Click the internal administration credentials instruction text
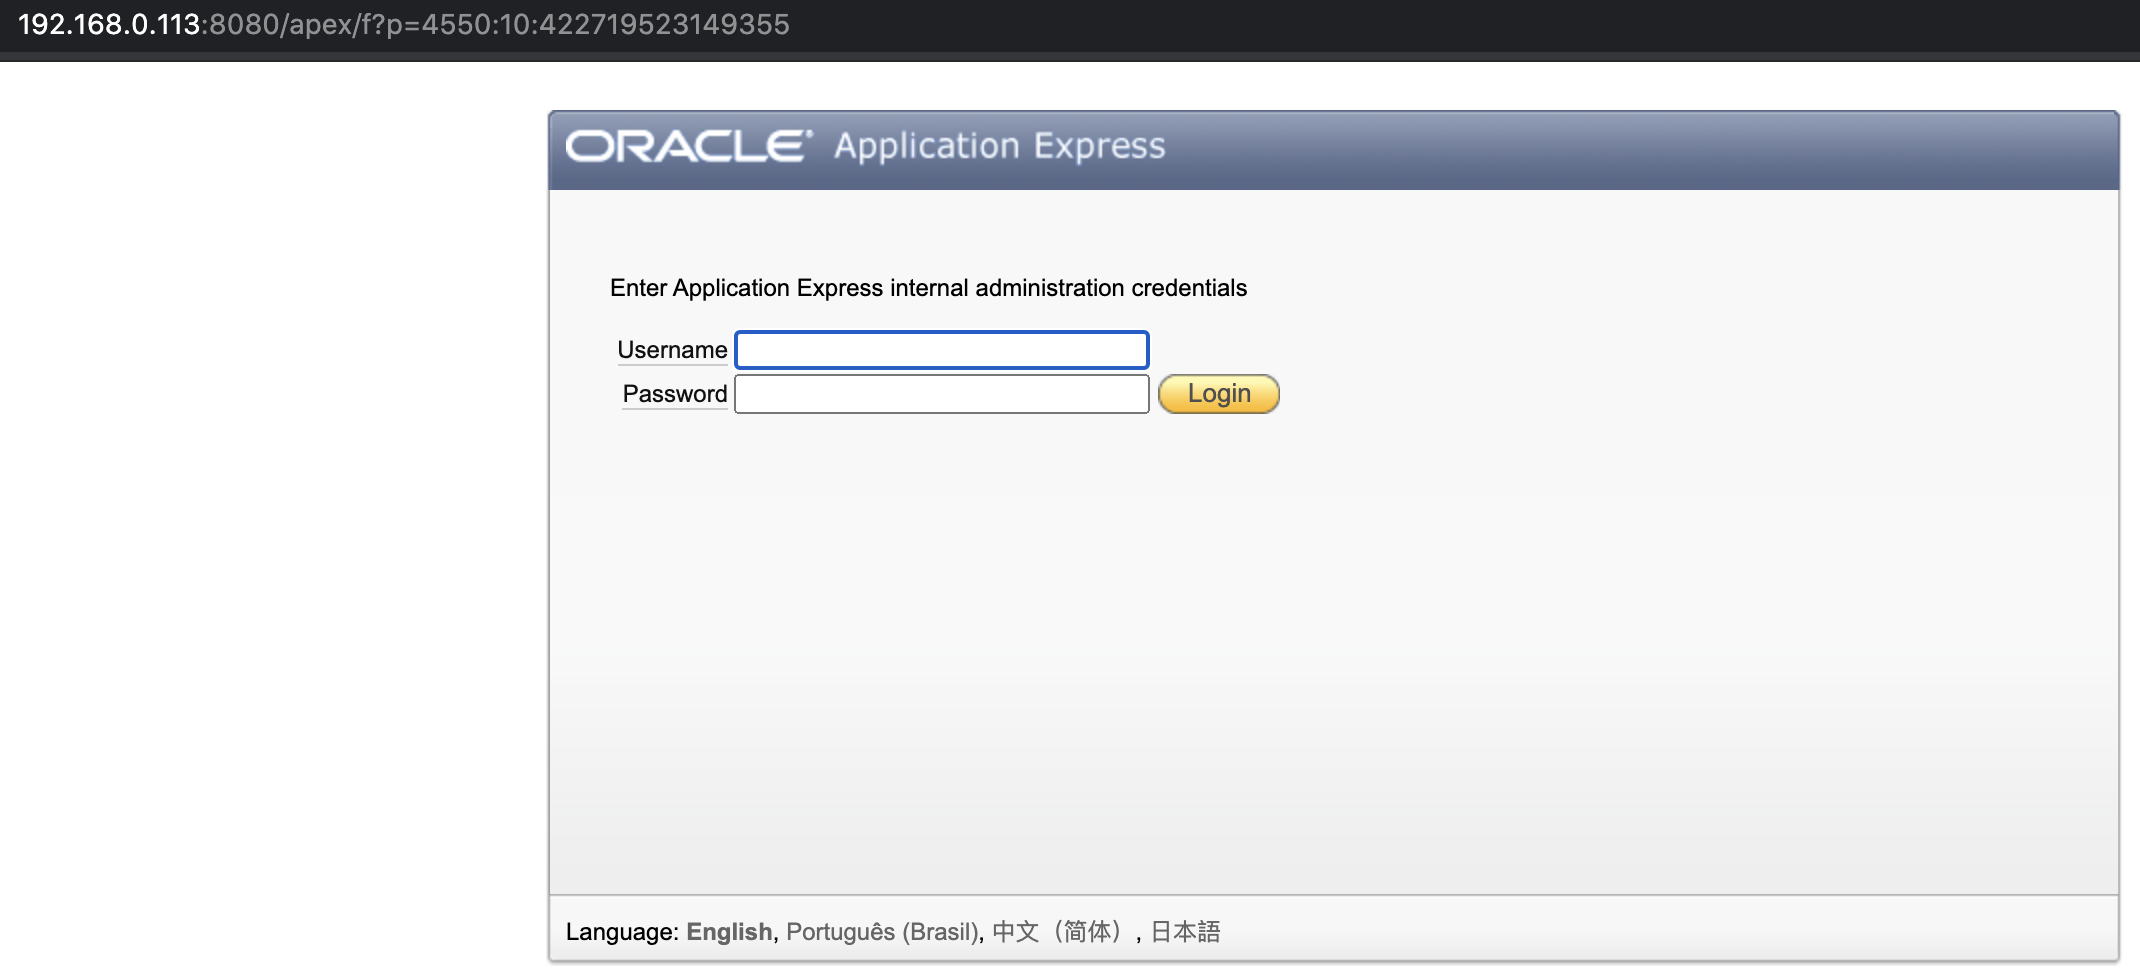This screenshot has width=2140, height=976. tap(928, 288)
